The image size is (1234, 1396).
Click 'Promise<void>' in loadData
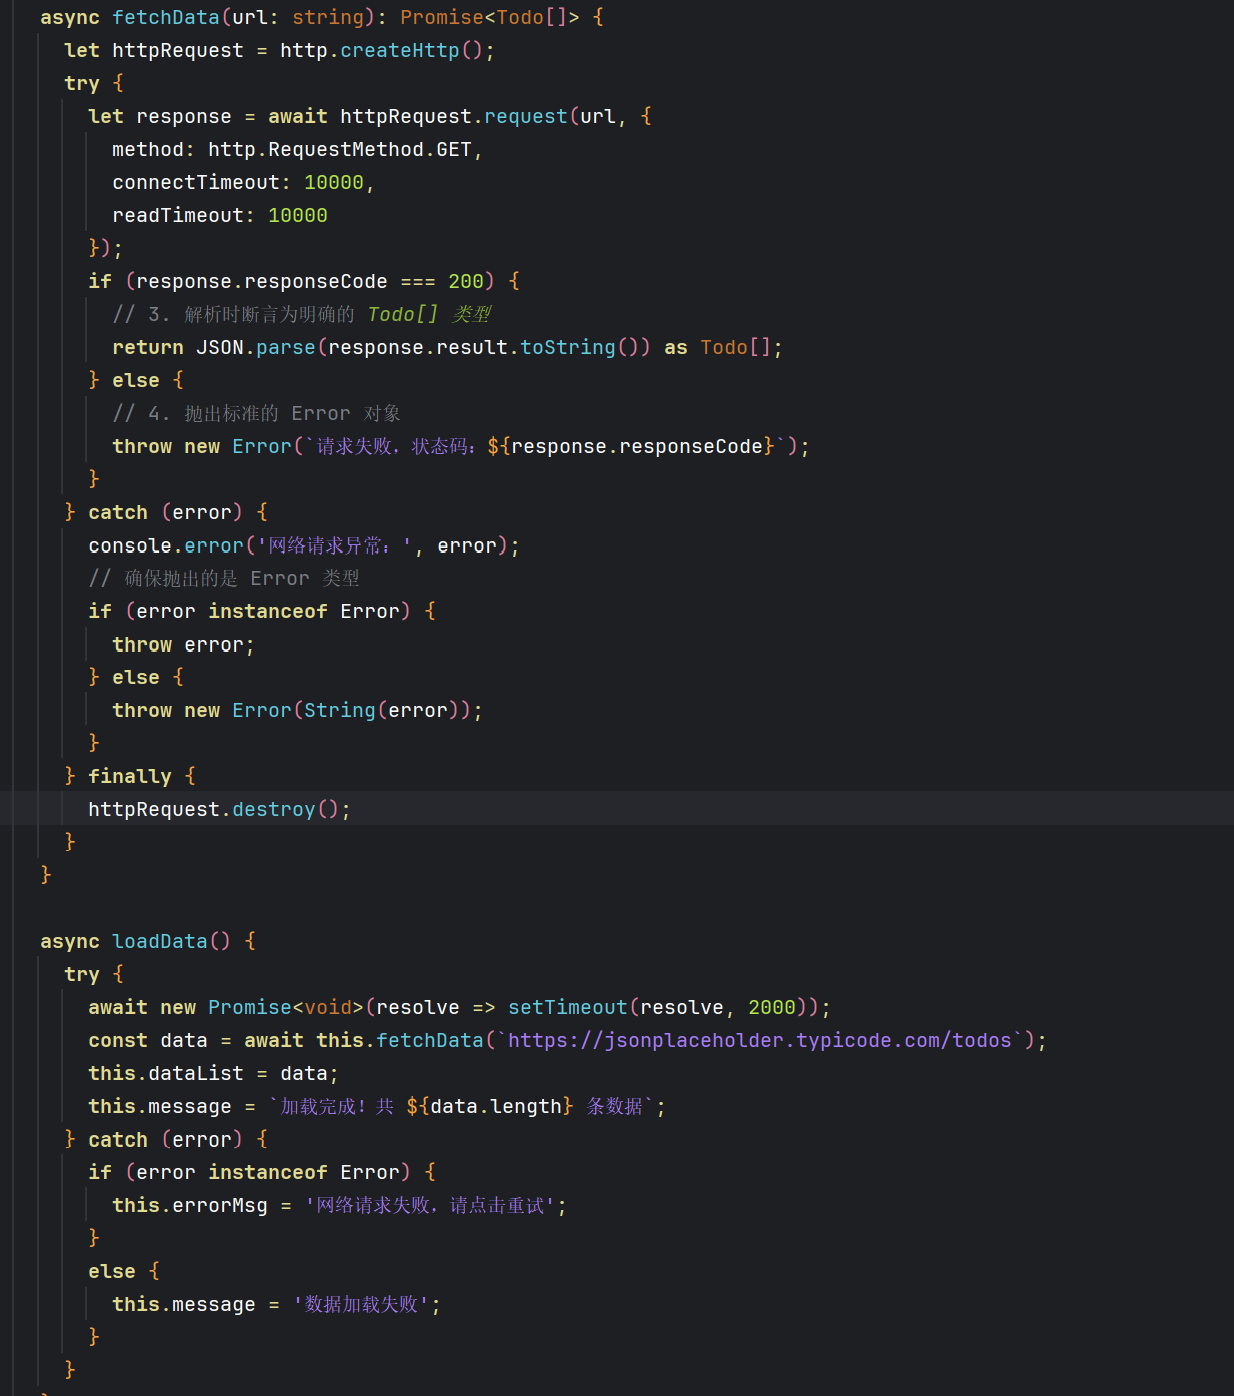[286, 1007]
